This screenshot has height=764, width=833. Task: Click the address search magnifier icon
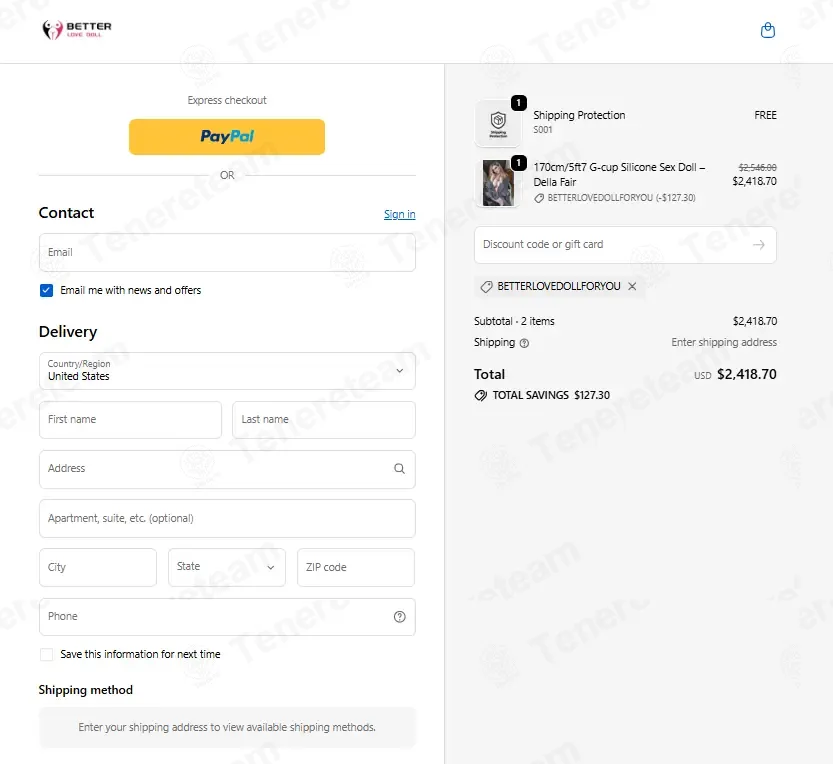400,469
